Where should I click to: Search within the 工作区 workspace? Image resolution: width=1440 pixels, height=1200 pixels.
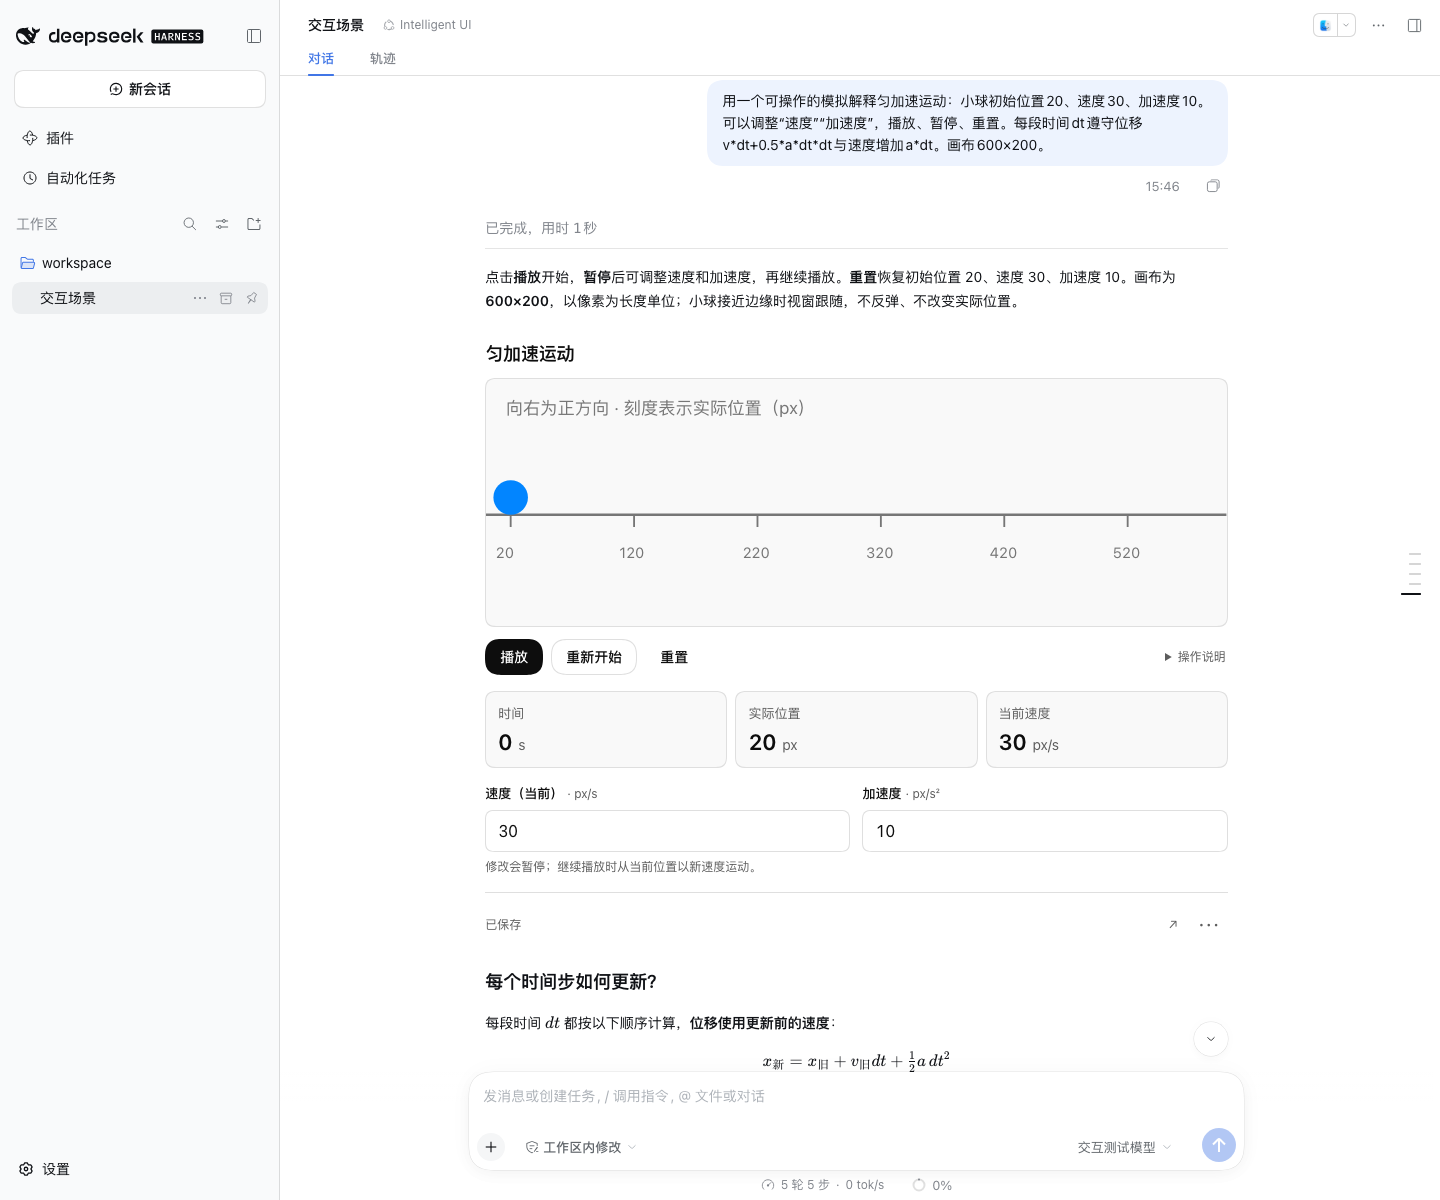tap(190, 224)
